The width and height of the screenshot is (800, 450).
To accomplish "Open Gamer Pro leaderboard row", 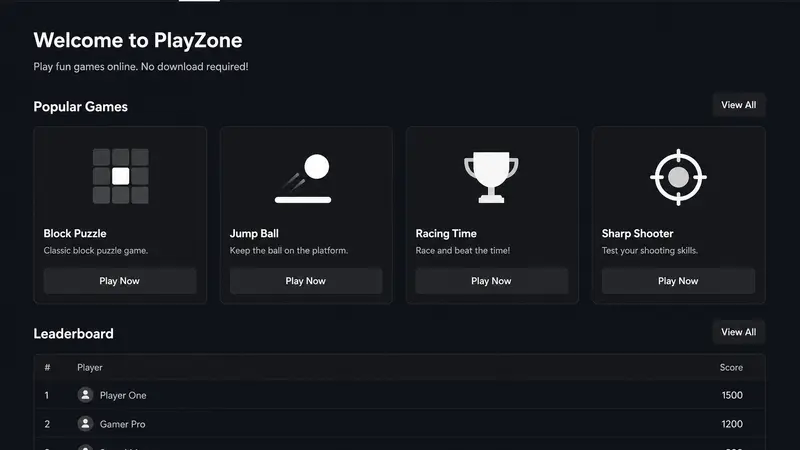I will 399,423.
